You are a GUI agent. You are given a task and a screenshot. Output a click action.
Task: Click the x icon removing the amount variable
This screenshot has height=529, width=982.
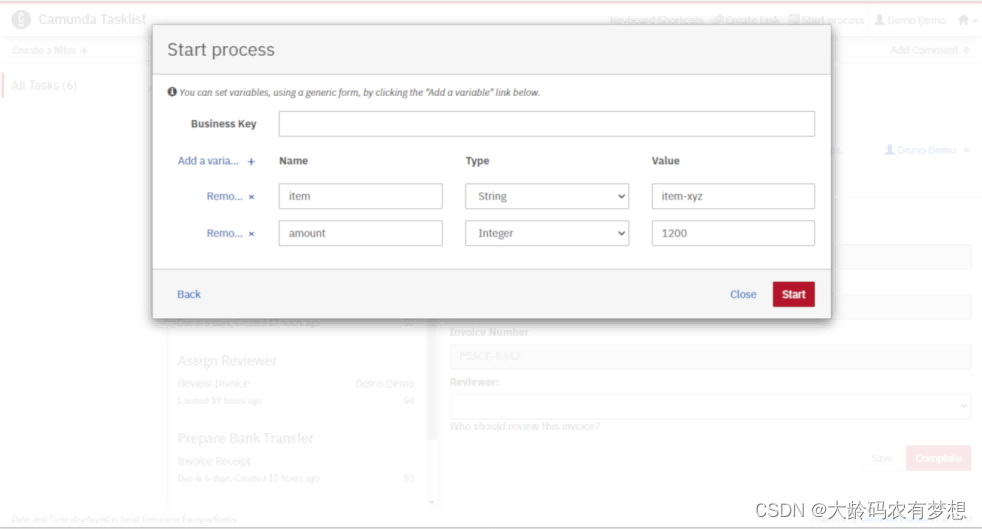pos(251,234)
